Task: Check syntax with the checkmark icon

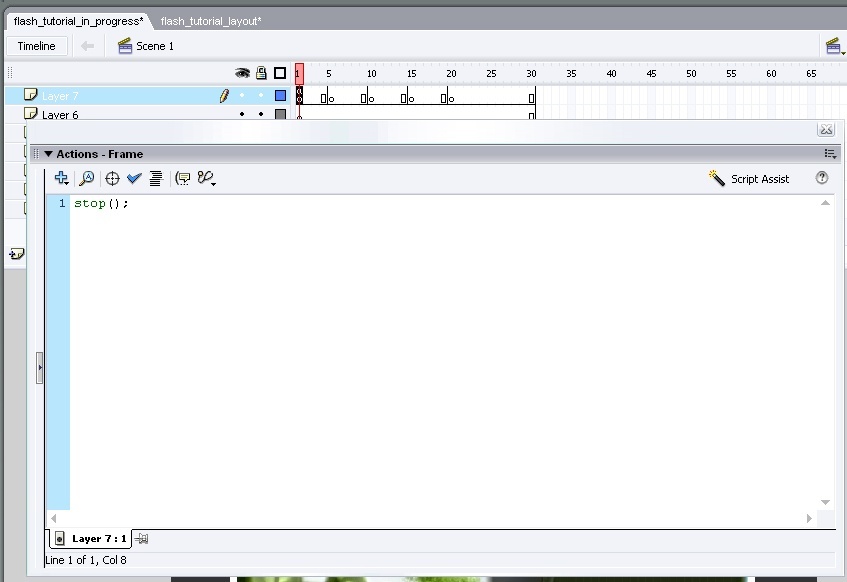Action: point(134,178)
